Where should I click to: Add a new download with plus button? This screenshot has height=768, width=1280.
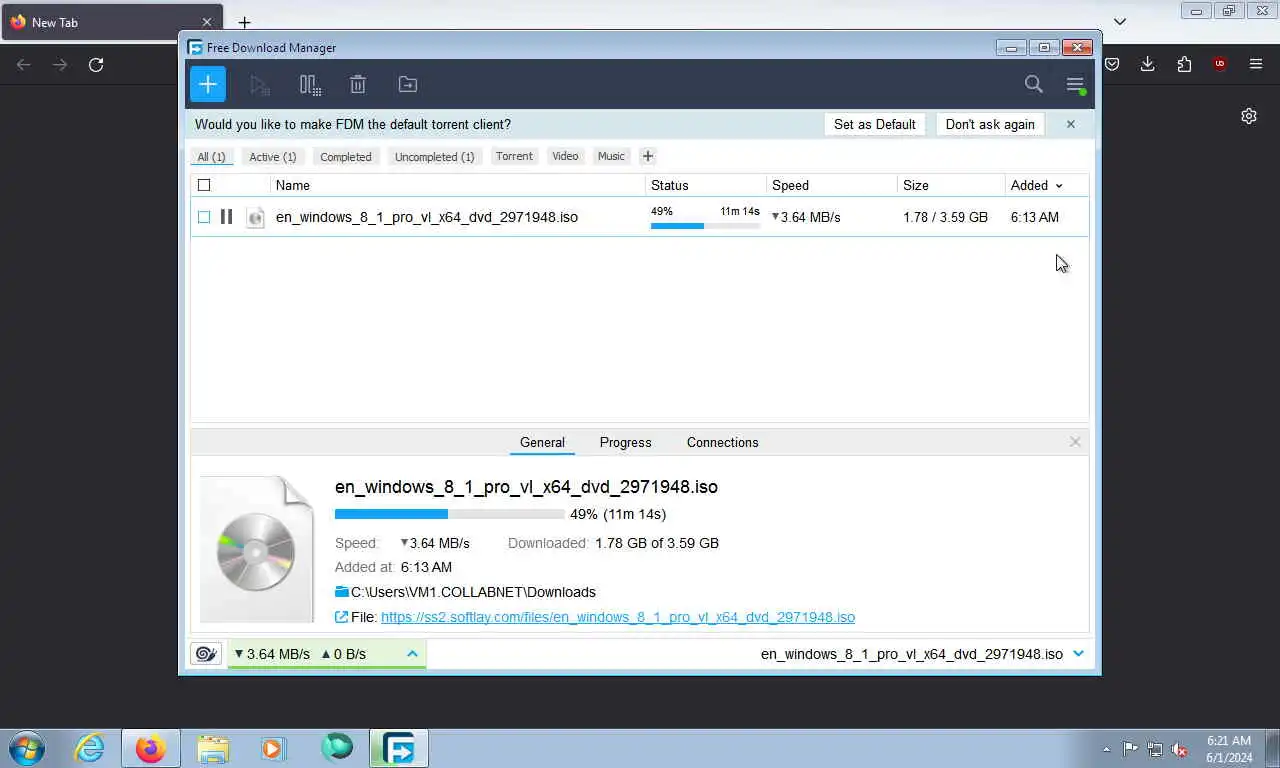tap(208, 84)
